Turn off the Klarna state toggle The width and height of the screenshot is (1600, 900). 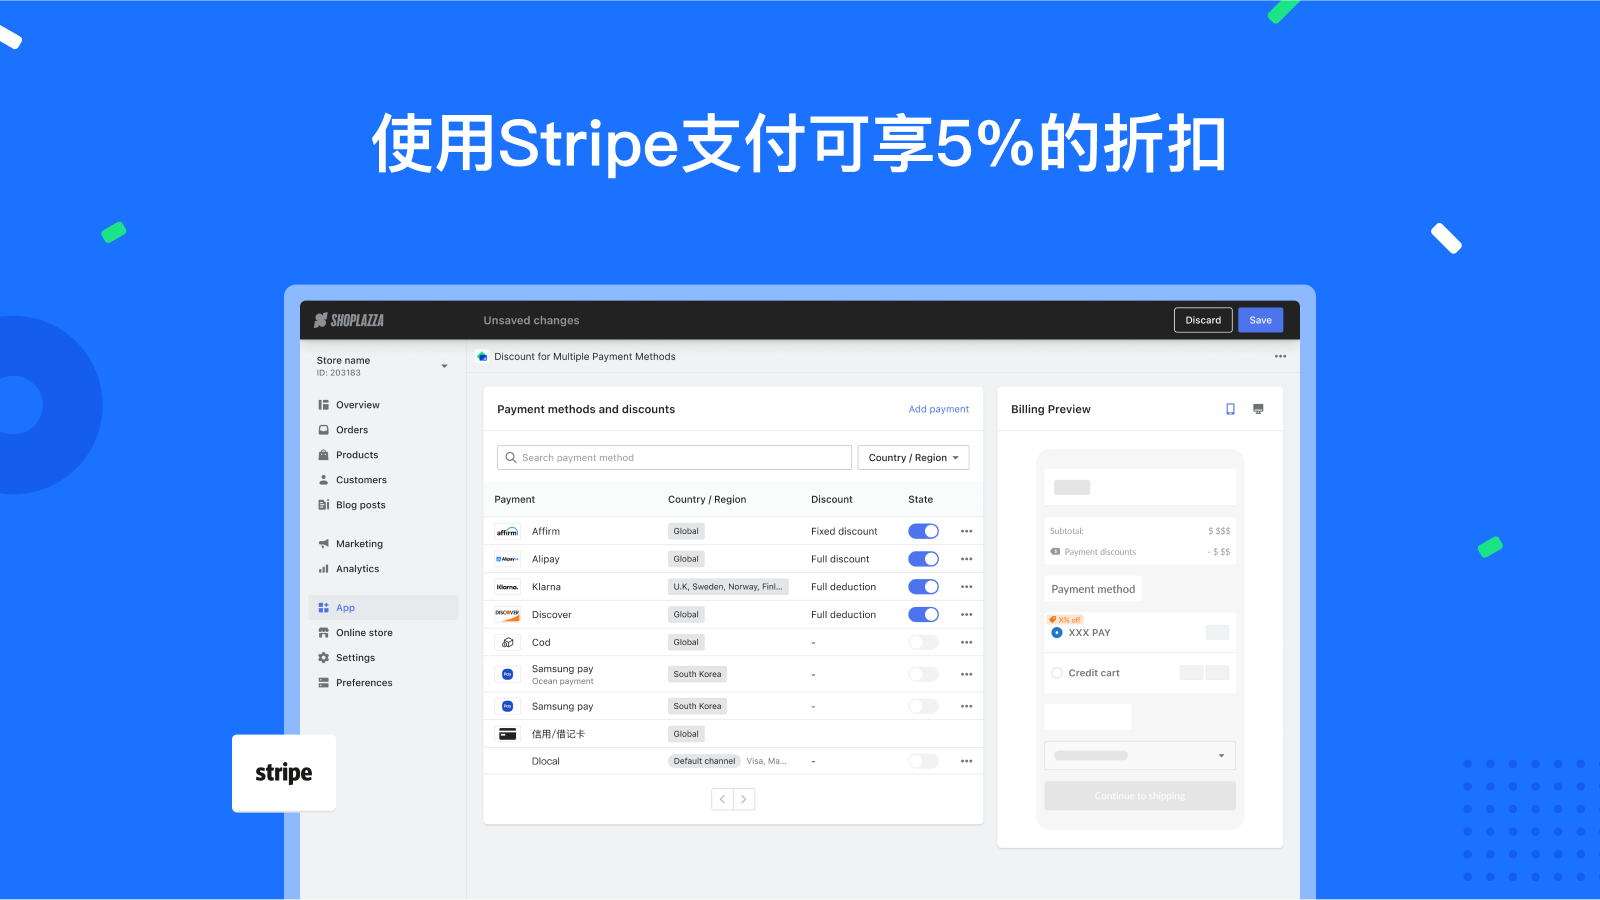923,587
